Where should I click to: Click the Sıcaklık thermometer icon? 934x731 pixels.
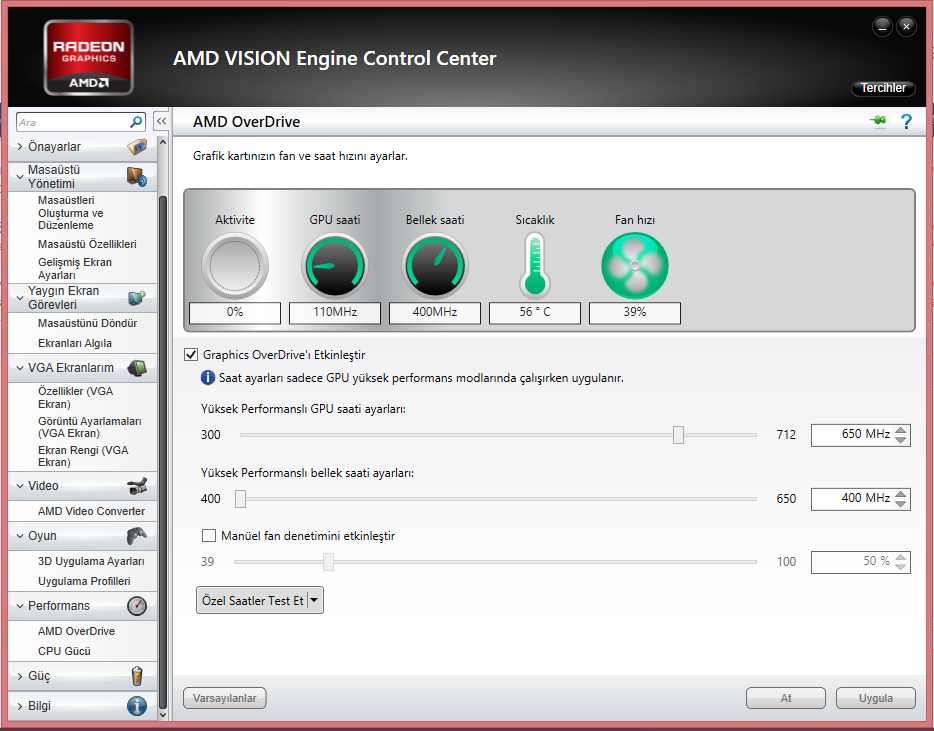coord(535,266)
